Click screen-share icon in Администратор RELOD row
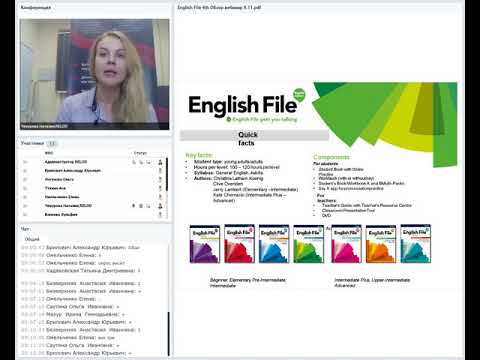 point(148,162)
